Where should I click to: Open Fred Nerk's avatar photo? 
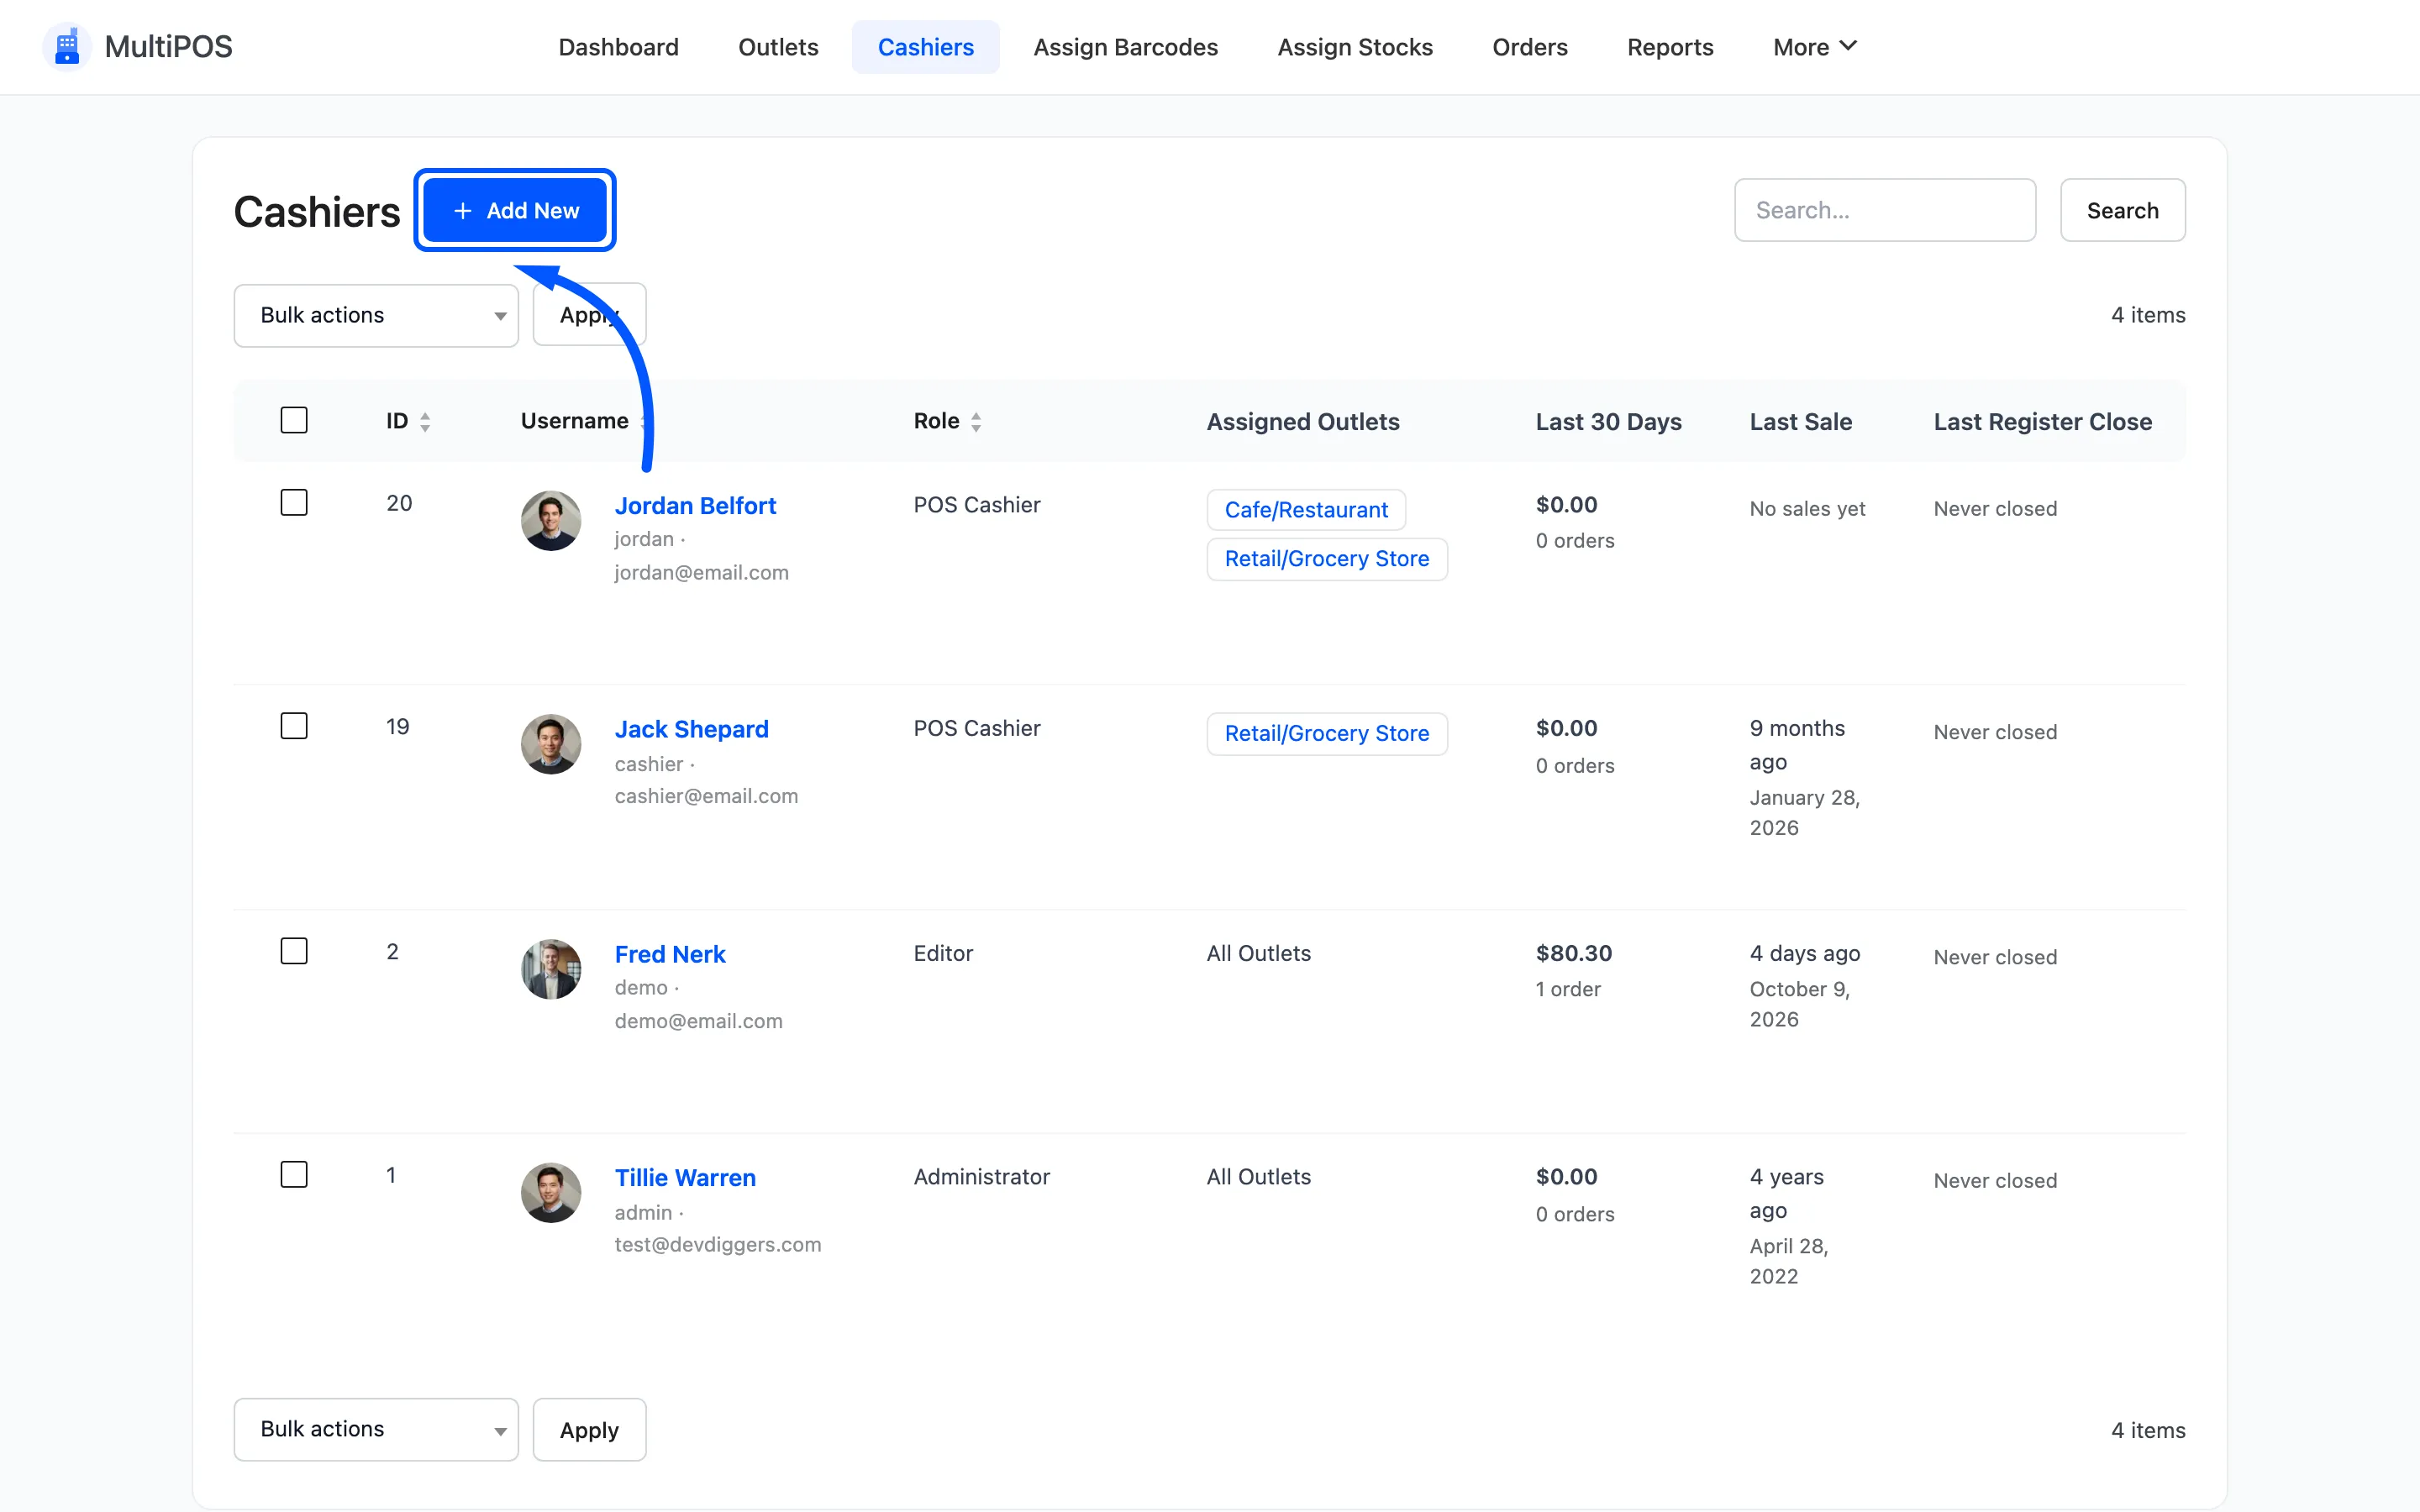(x=551, y=969)
